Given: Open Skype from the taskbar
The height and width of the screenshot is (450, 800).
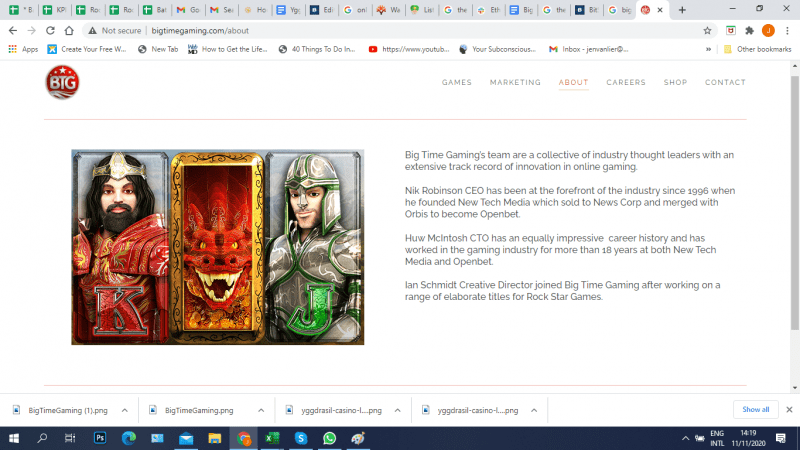Looking at the screenshot, I should pos(301,438).
